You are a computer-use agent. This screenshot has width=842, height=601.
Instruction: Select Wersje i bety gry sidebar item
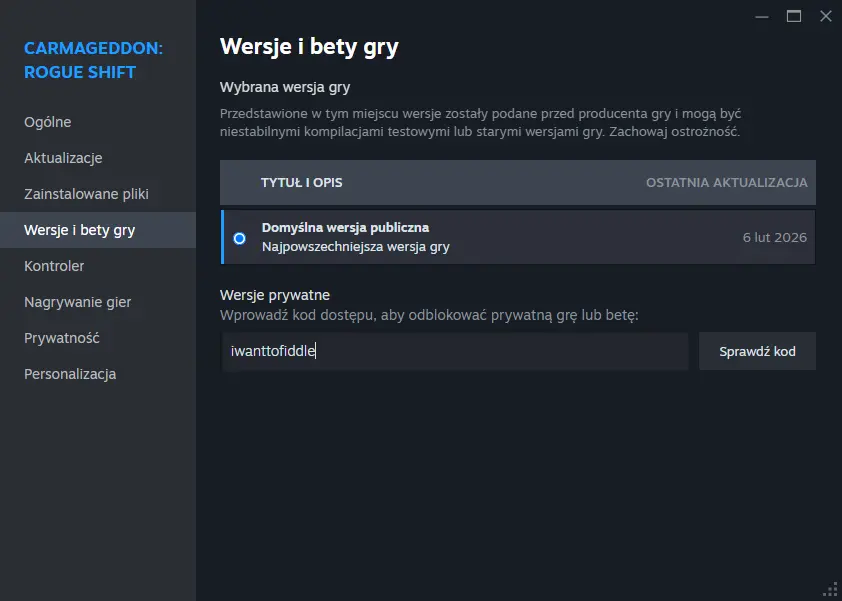tap(80, 230)
